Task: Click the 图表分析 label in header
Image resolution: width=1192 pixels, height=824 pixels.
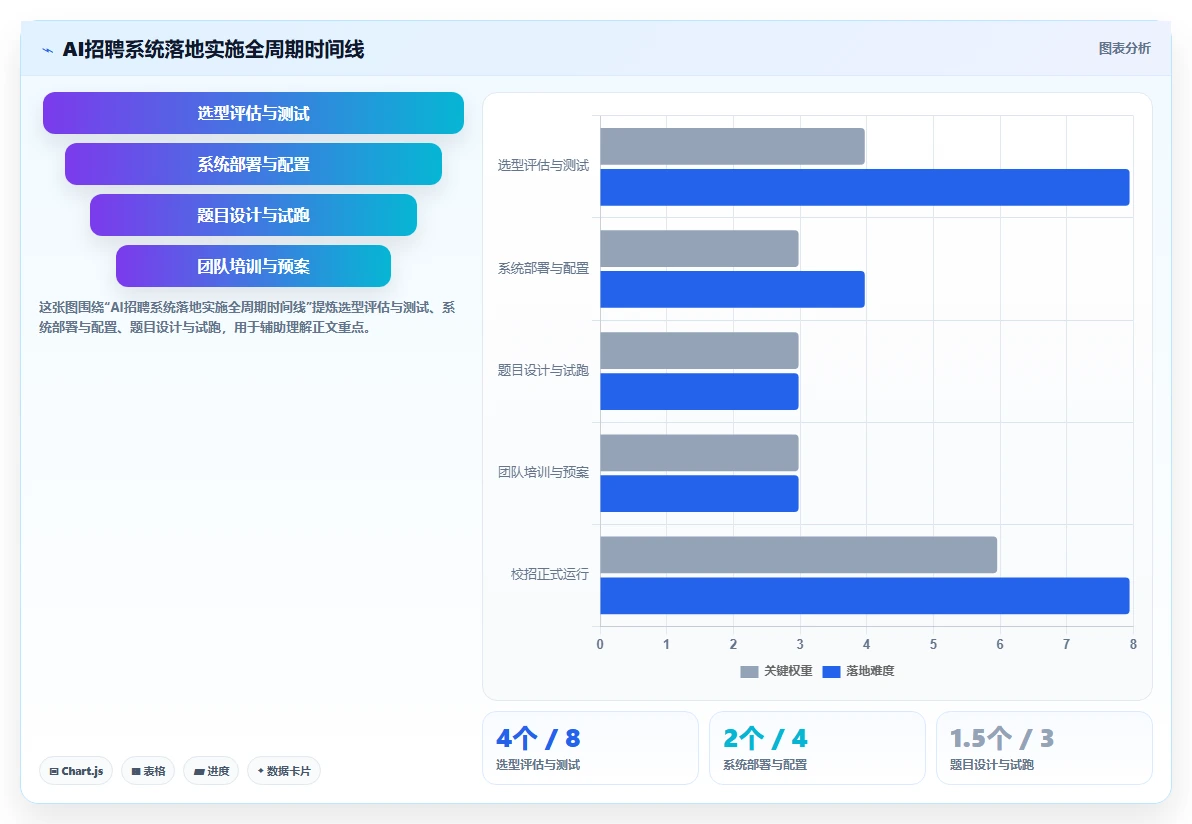Action: (x=1124, y=49)
